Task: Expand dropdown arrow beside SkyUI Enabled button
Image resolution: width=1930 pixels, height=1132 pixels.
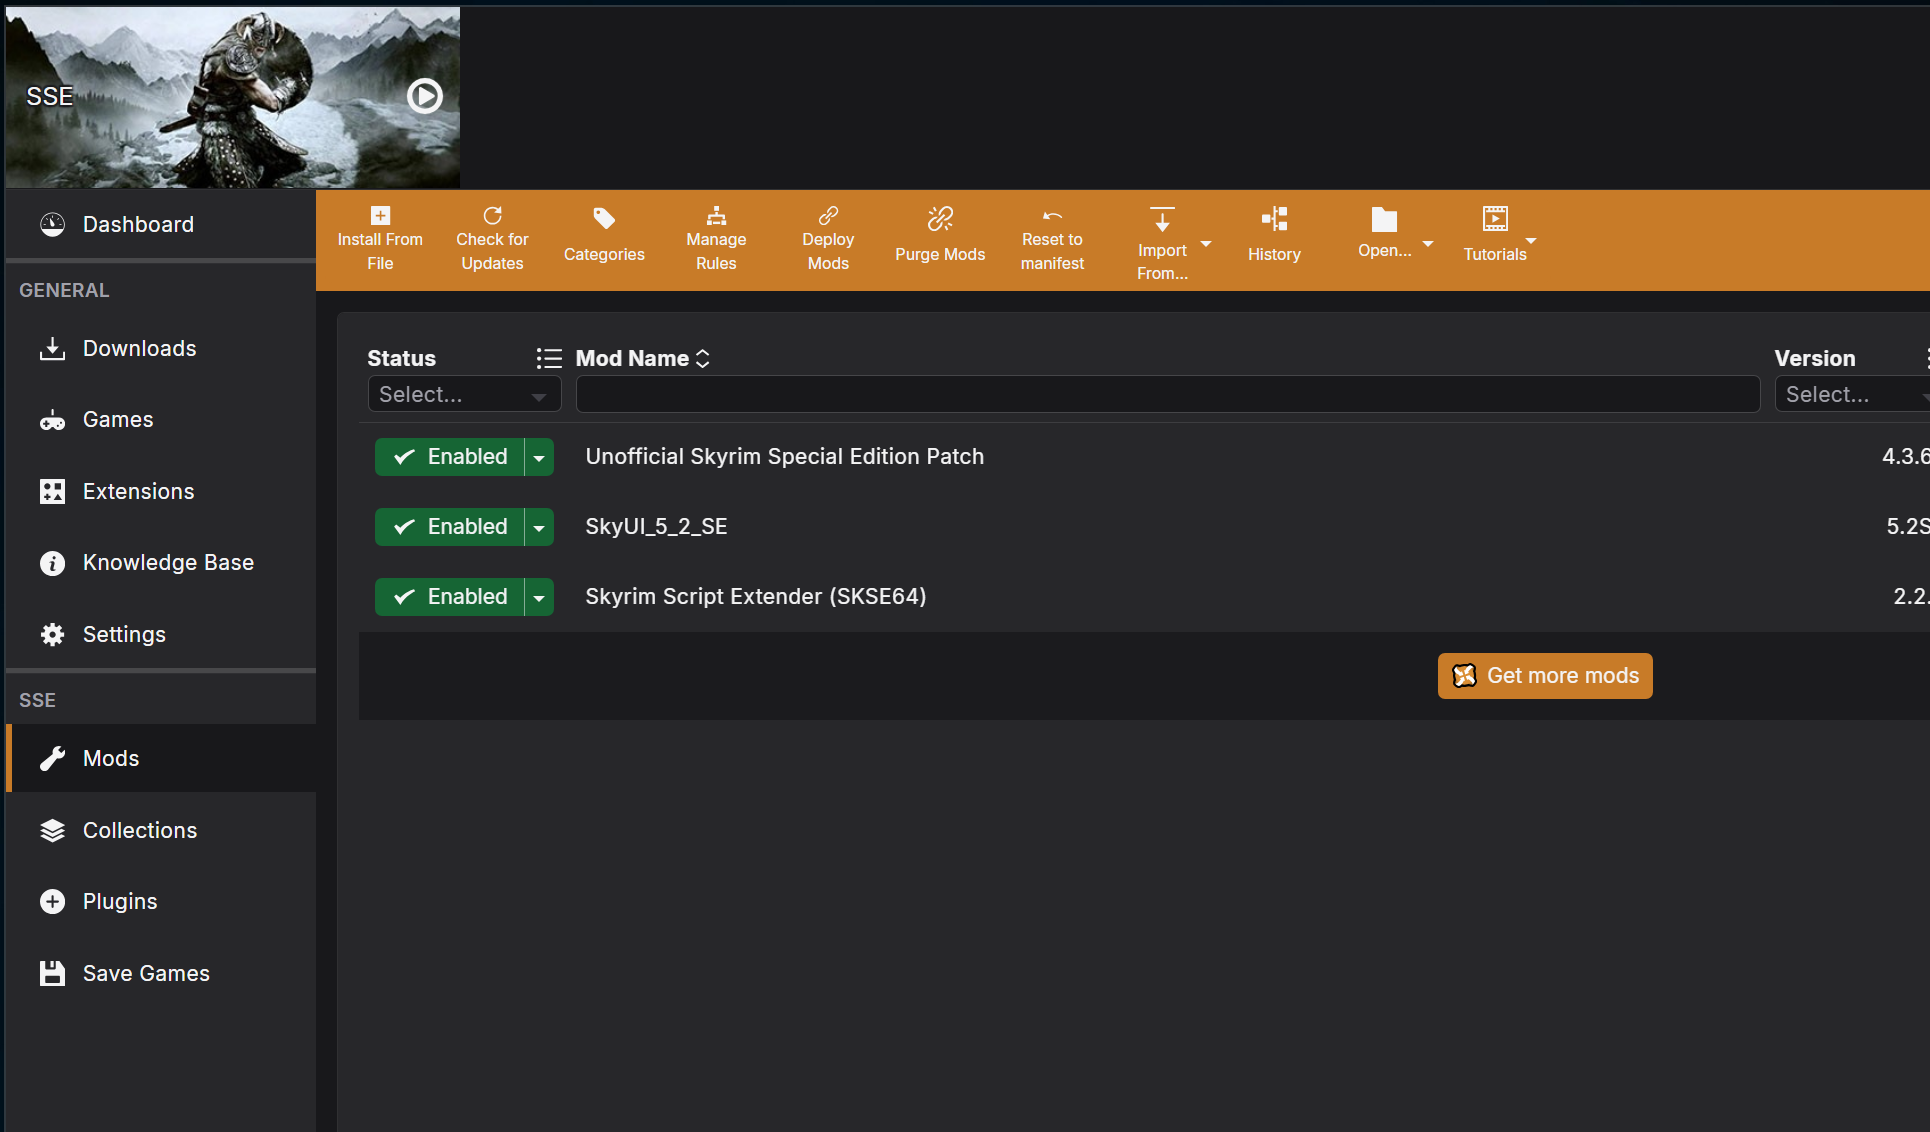Action: click(539, 528)
